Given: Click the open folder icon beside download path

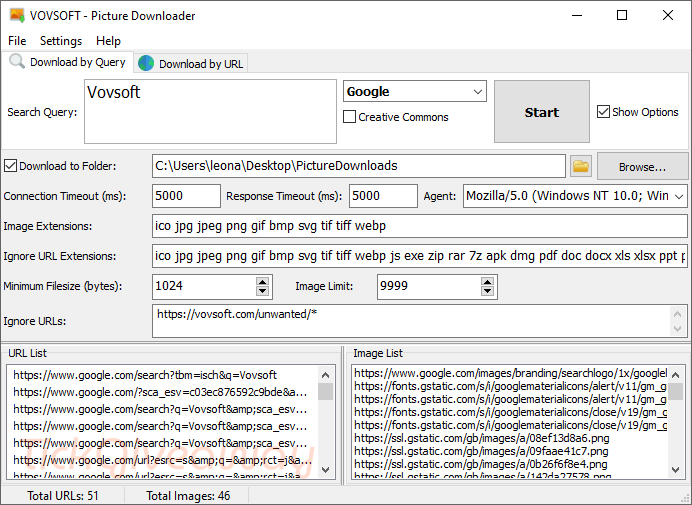Looking at the screenshot, I should click(581, 166).
